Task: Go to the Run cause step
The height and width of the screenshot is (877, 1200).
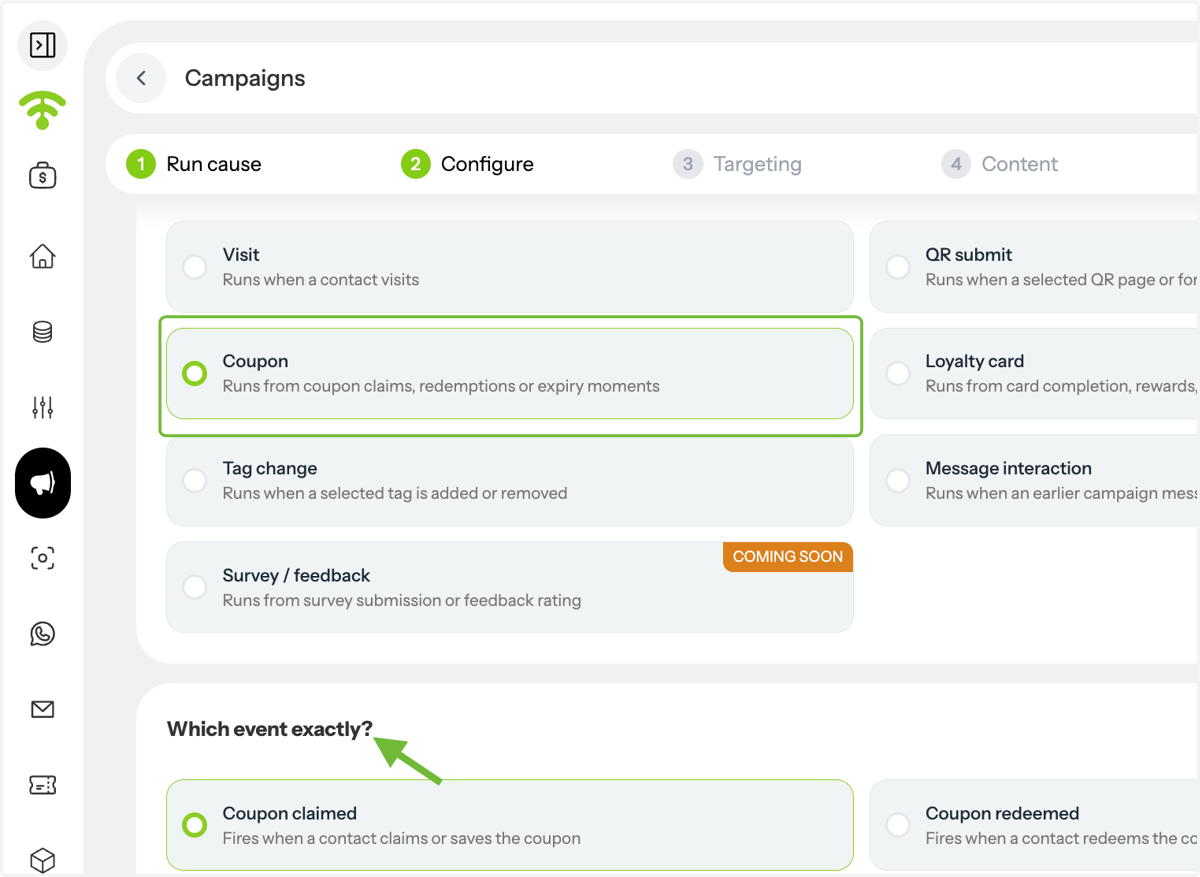Action: pos(194,164)
